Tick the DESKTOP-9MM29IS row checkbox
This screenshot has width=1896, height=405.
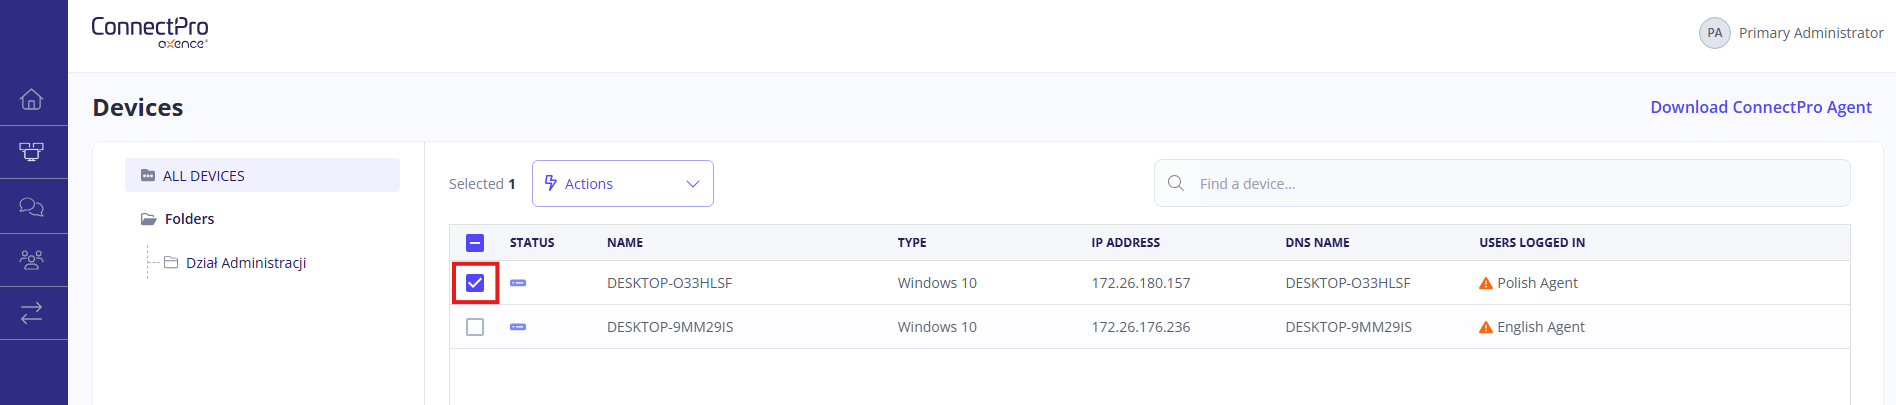coord(475,327)
